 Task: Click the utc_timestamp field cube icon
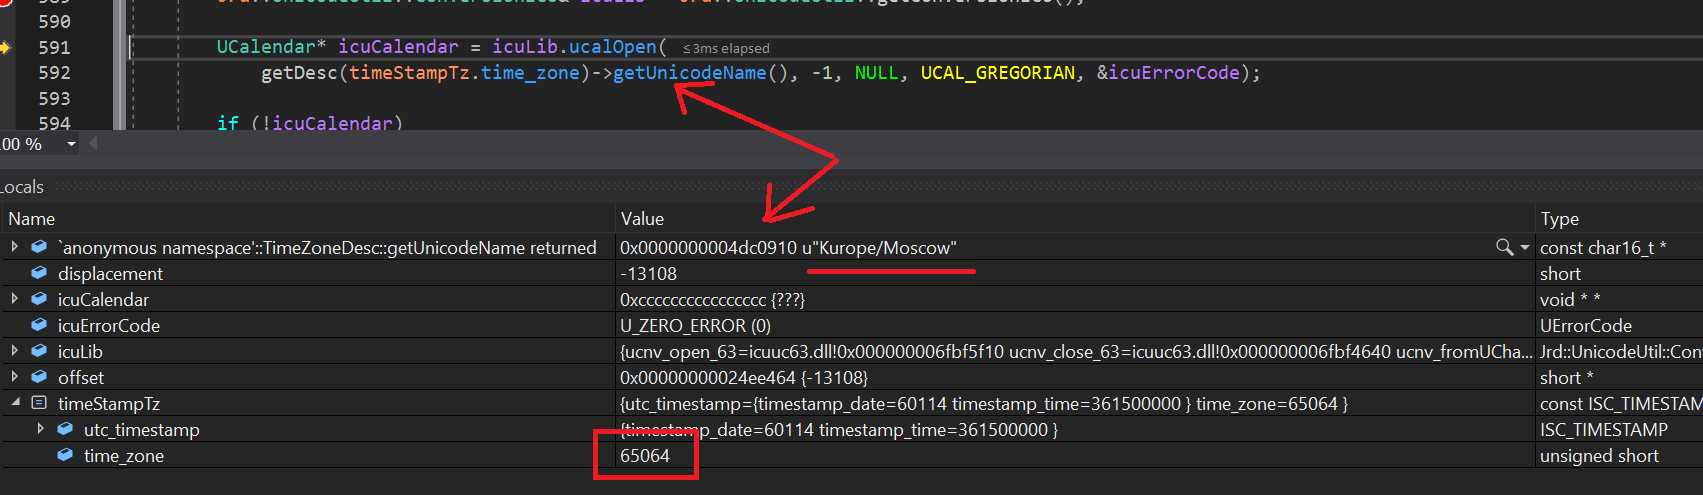[x=65, y=429]
